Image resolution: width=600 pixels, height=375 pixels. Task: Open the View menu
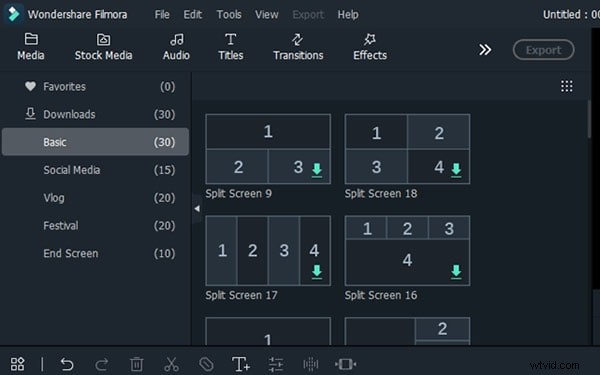267,15
